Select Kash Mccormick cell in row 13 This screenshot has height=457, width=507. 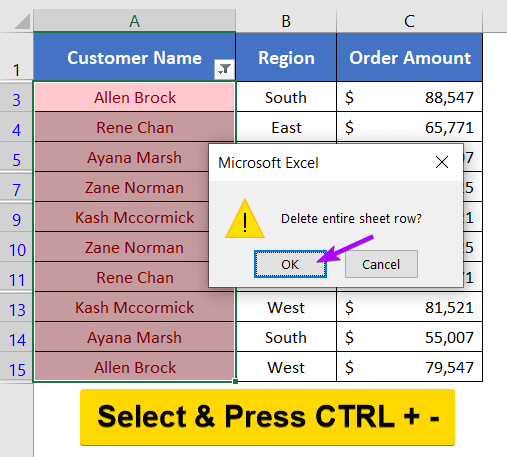click(x=134, y=307)
